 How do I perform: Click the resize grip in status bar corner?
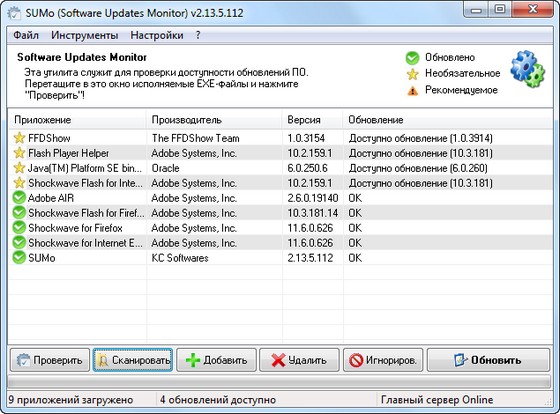coord(548,403)
